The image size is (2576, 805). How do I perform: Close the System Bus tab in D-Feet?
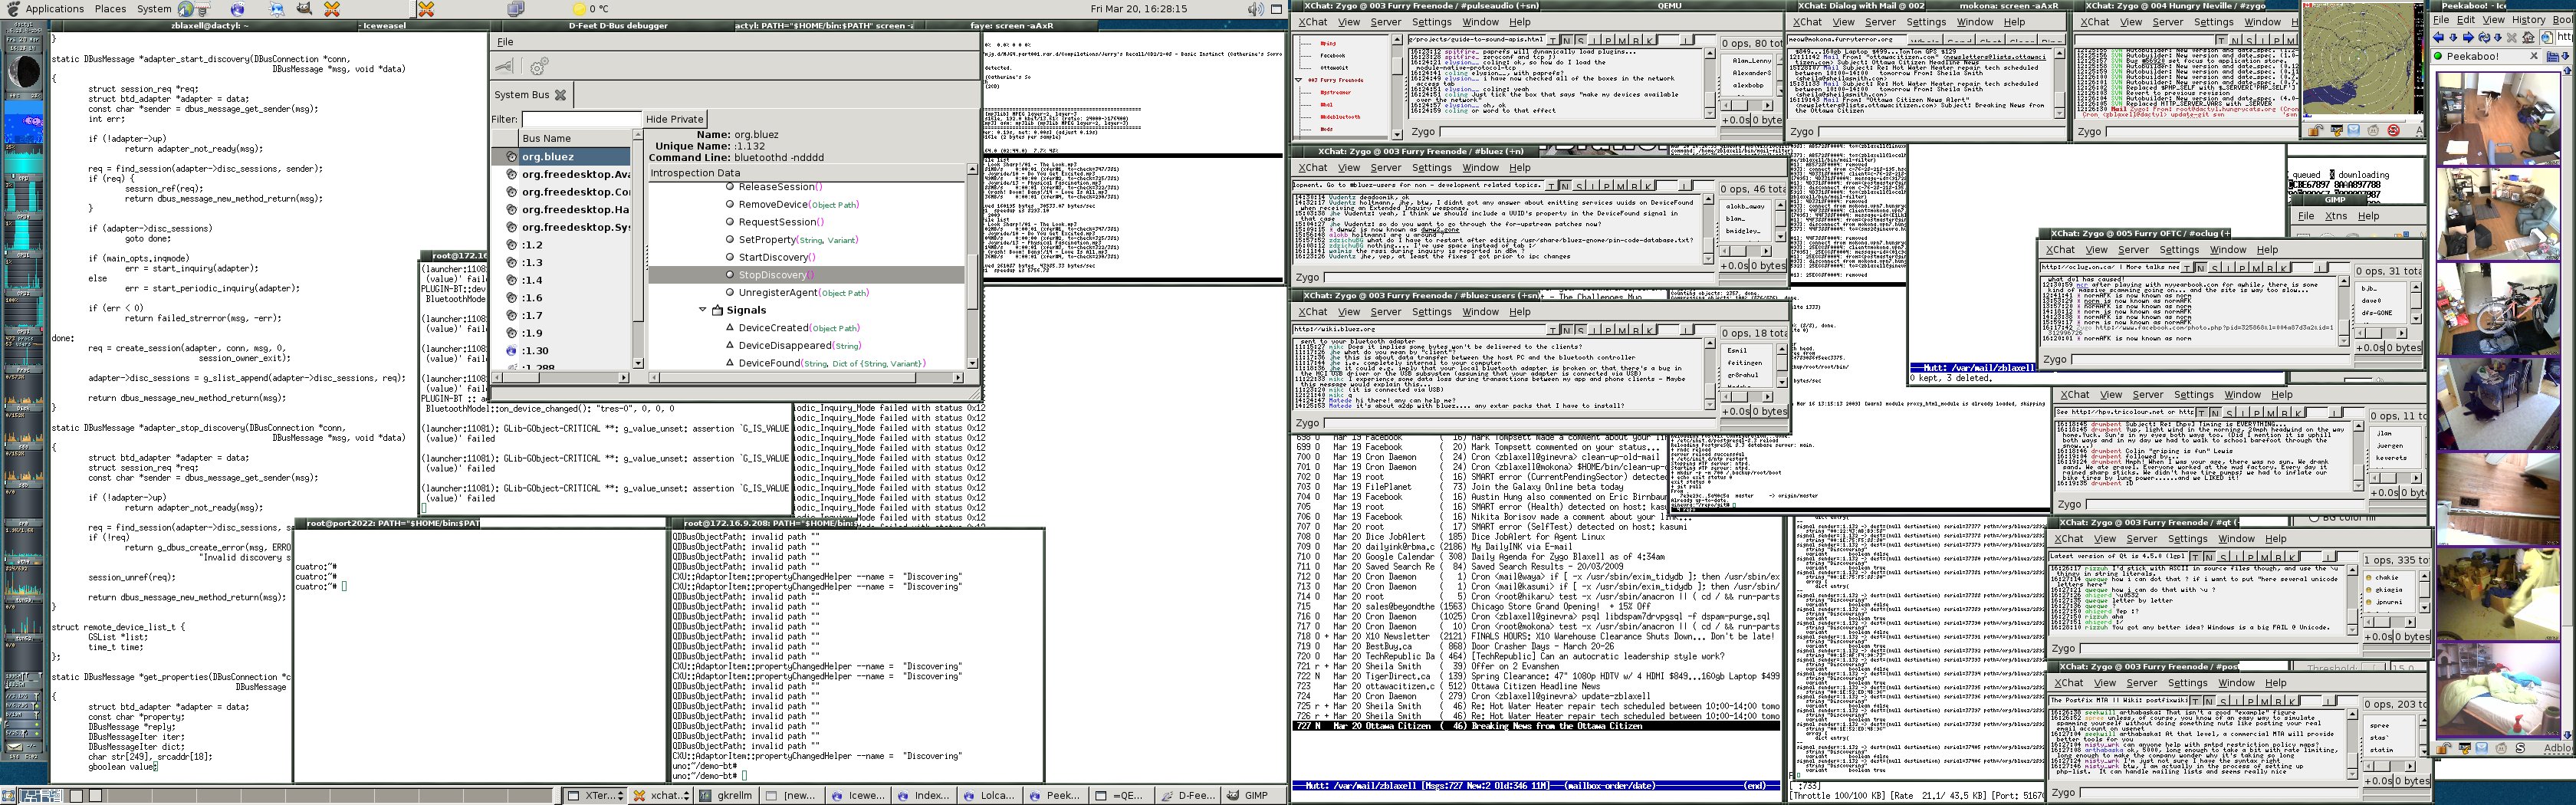(x=560, y=95)
